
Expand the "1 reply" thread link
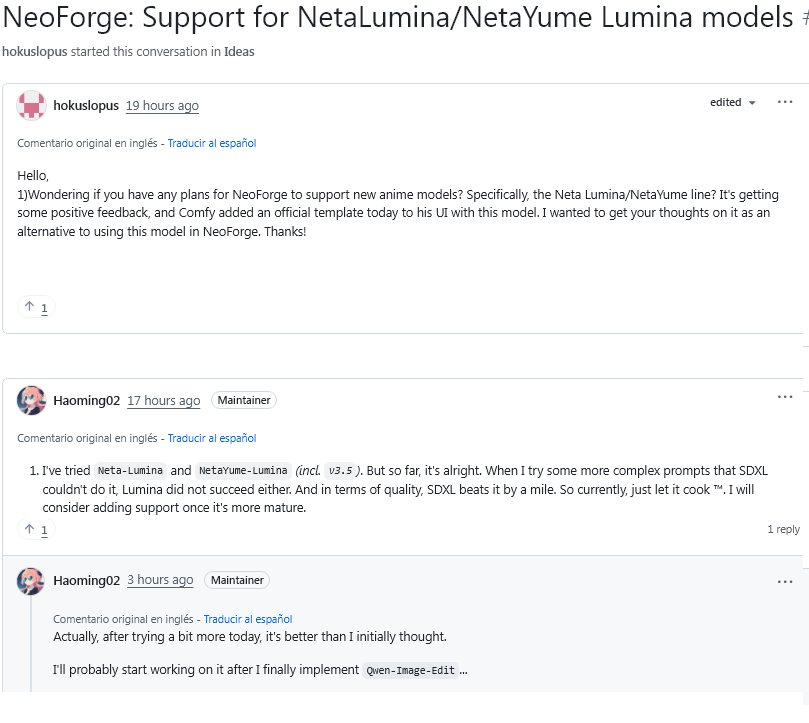pos(783,529)
